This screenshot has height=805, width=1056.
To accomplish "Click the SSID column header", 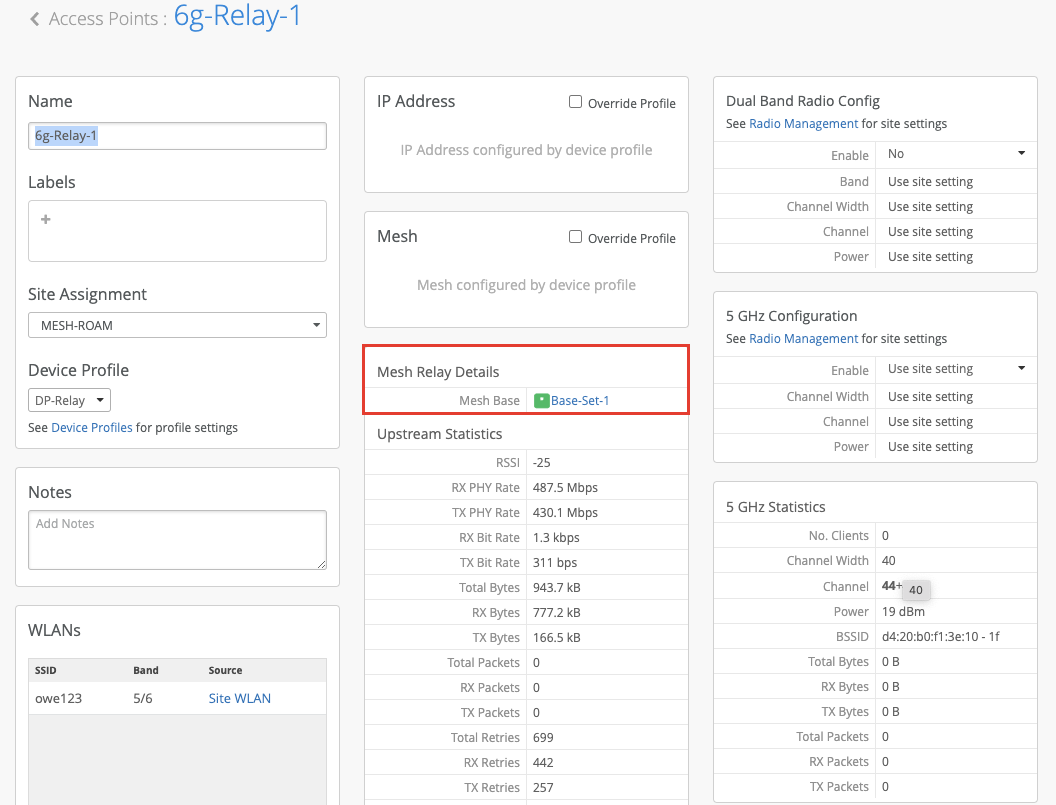I will coord(46,670).
